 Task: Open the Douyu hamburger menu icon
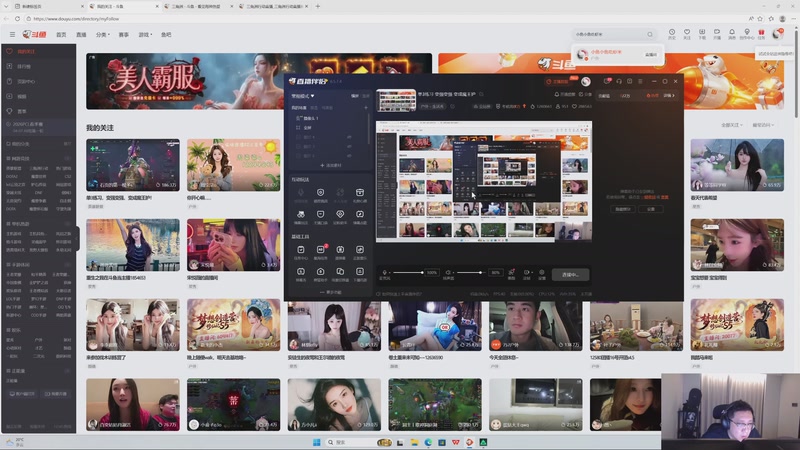point(12,35)
